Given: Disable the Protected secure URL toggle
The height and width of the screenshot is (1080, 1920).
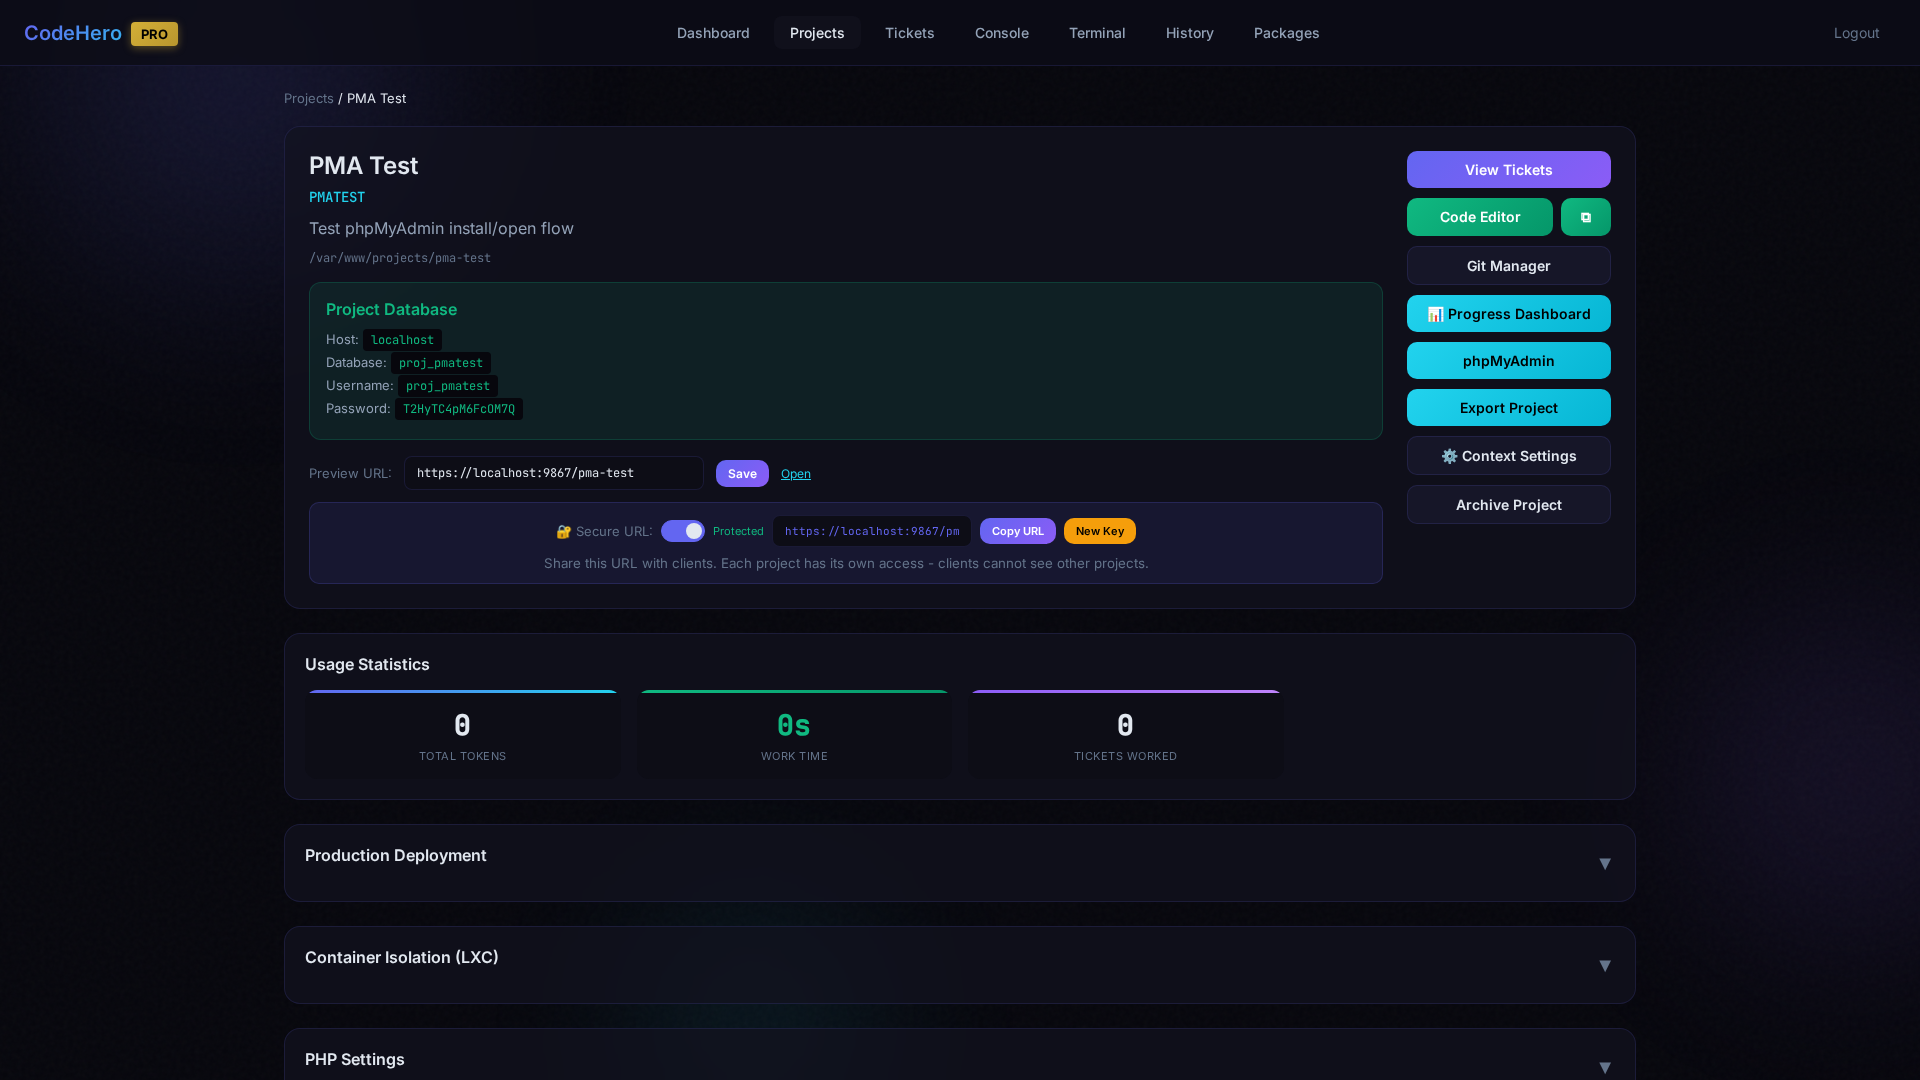Looking at the screenshot, I should (x=684, y=531).
